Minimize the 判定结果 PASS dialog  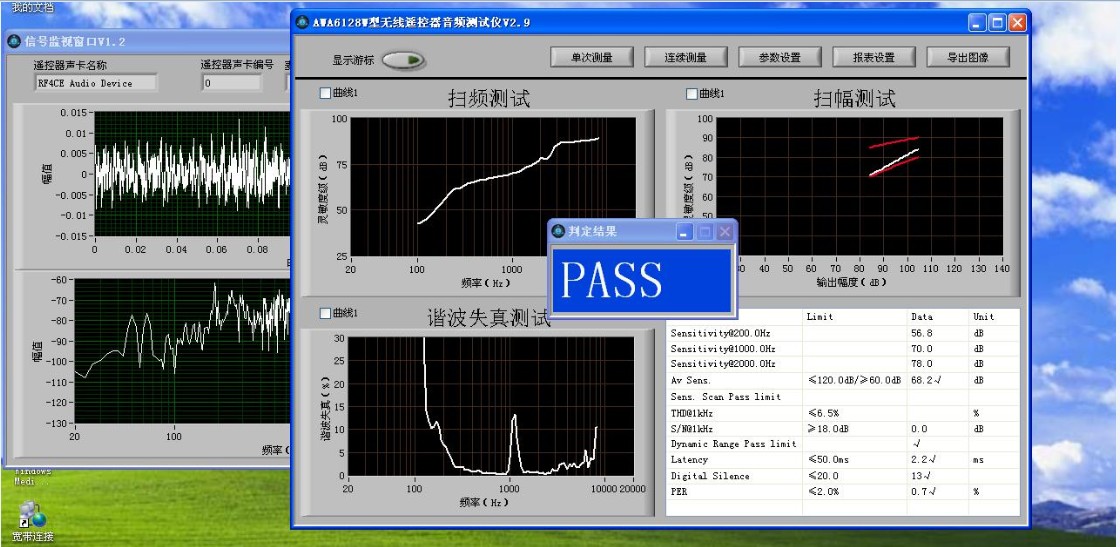pyautogui.click(x=685, y=231)
